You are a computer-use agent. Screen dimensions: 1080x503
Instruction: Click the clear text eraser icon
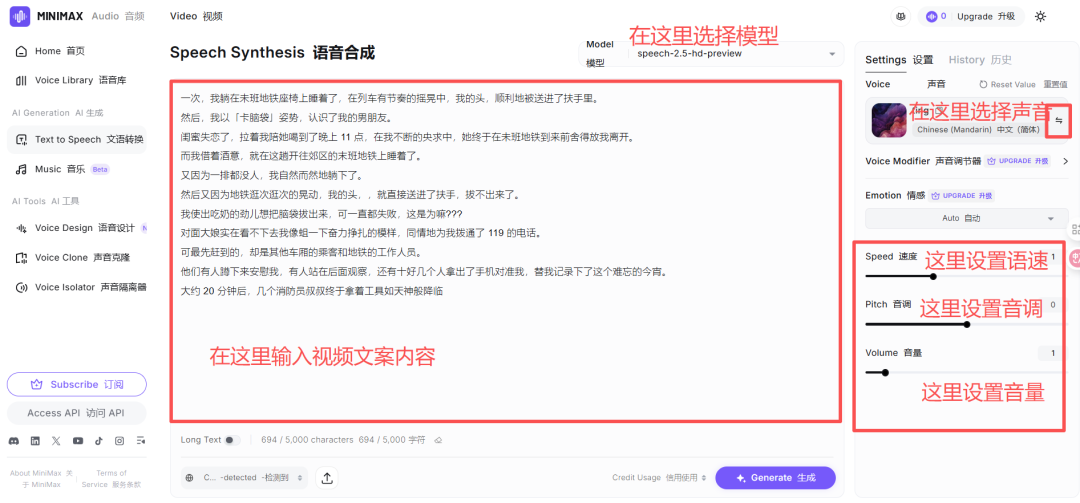point(437,440)
